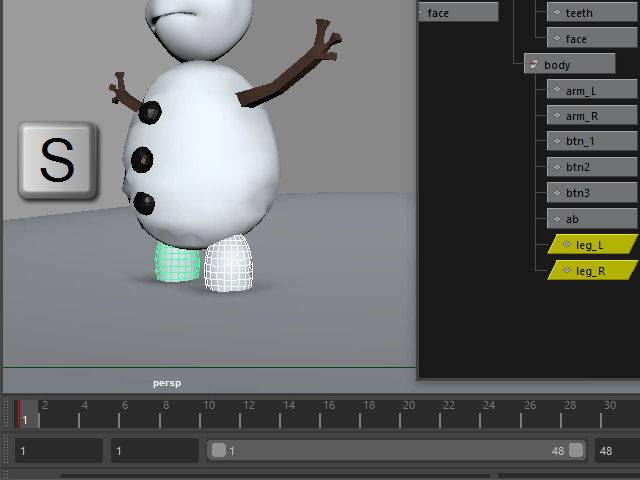Click the group icon on the body node
Screen dimensions: 640x480
click(x=534, y=64)
